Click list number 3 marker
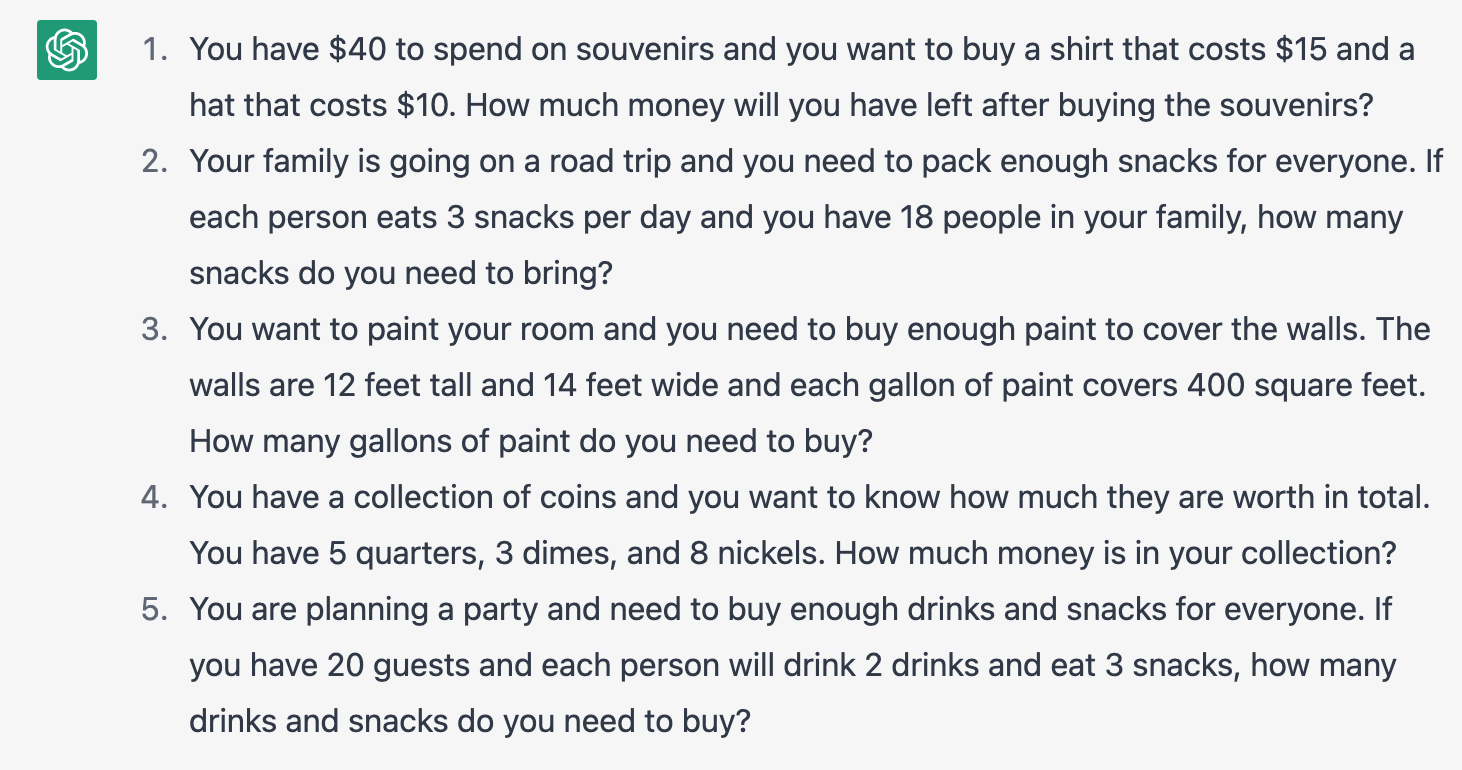 point(154,329)
